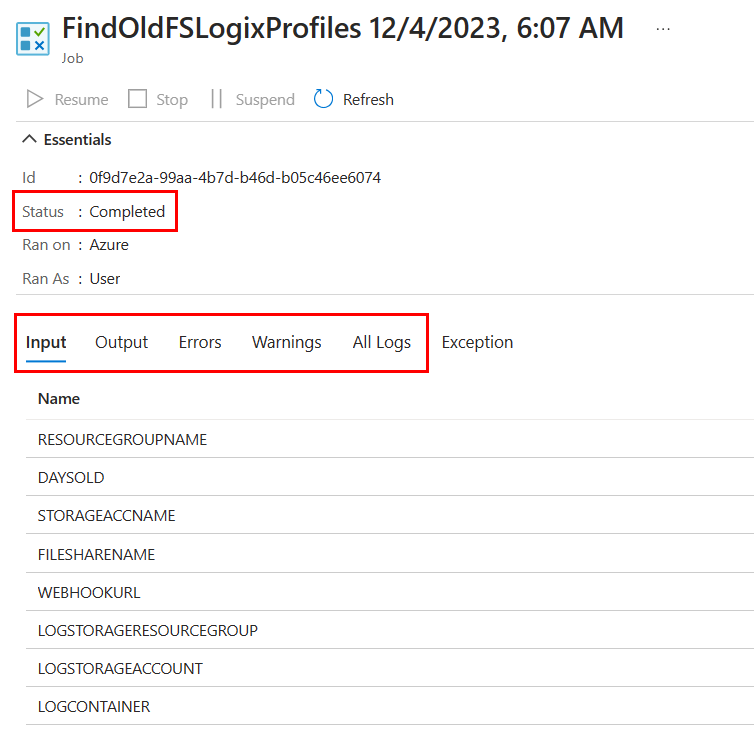
Task: Click the job Id value text
Action: (x=234, y=178)
